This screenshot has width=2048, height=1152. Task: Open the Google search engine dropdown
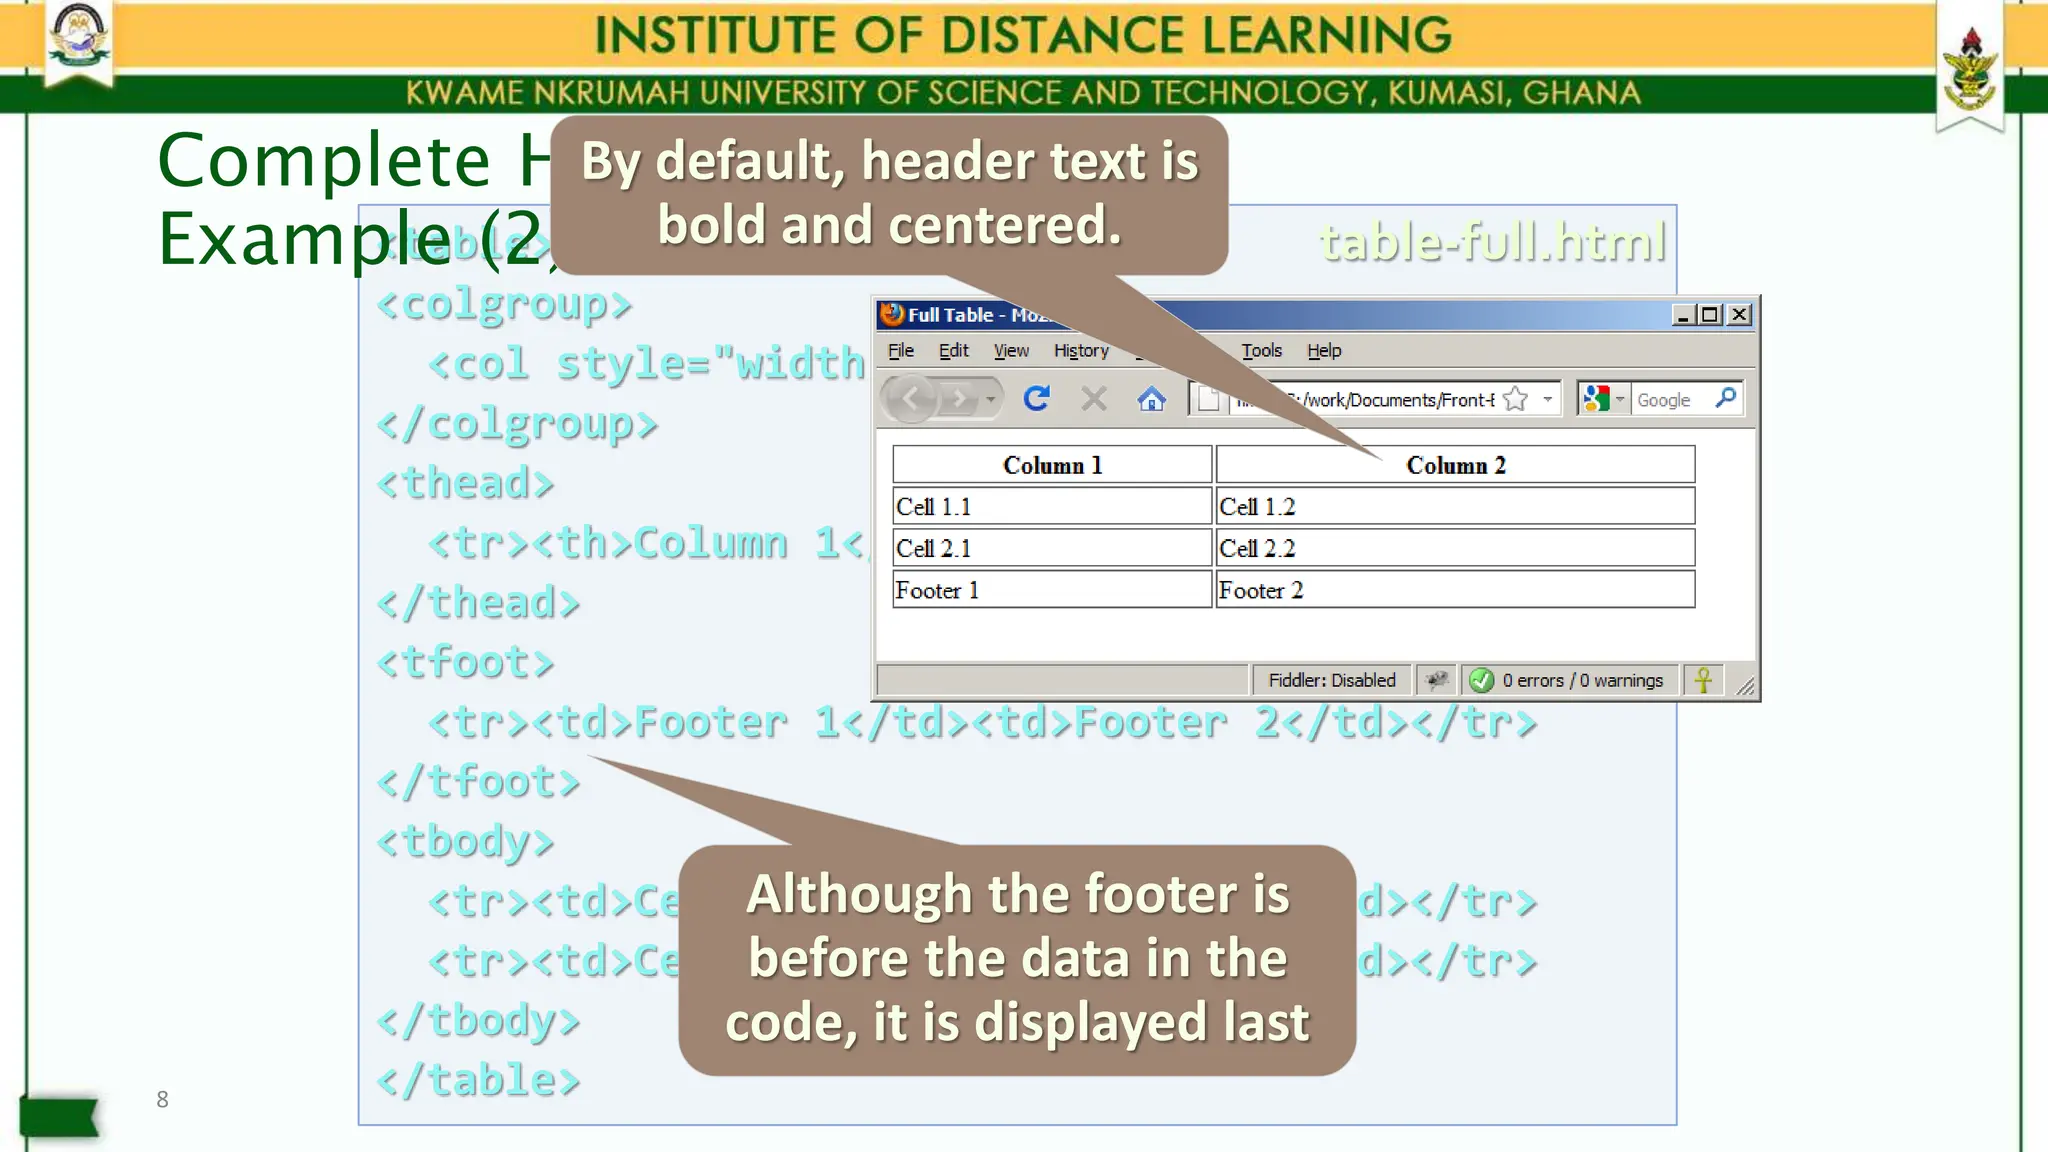1620,399
